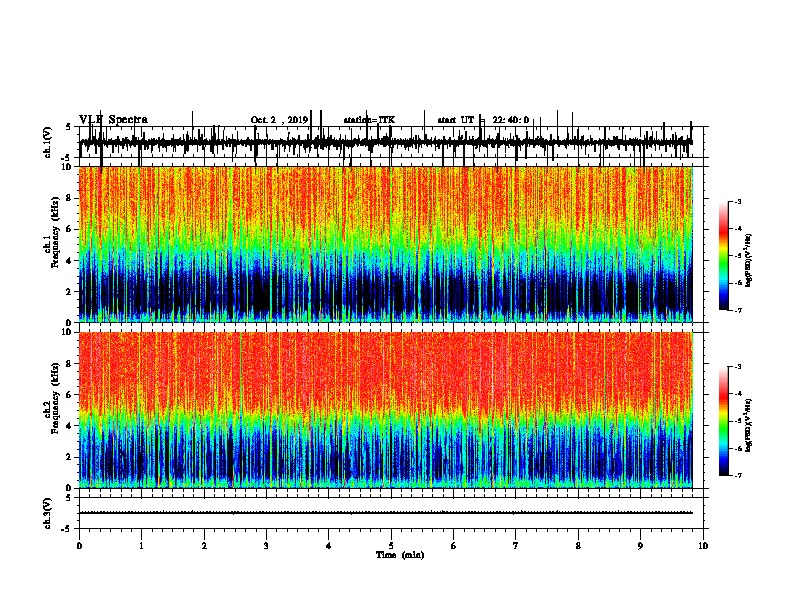The image size is (792, 612).
Task: Click inside the ch.2 spectrogram panel
Action: tap(385, 410)
